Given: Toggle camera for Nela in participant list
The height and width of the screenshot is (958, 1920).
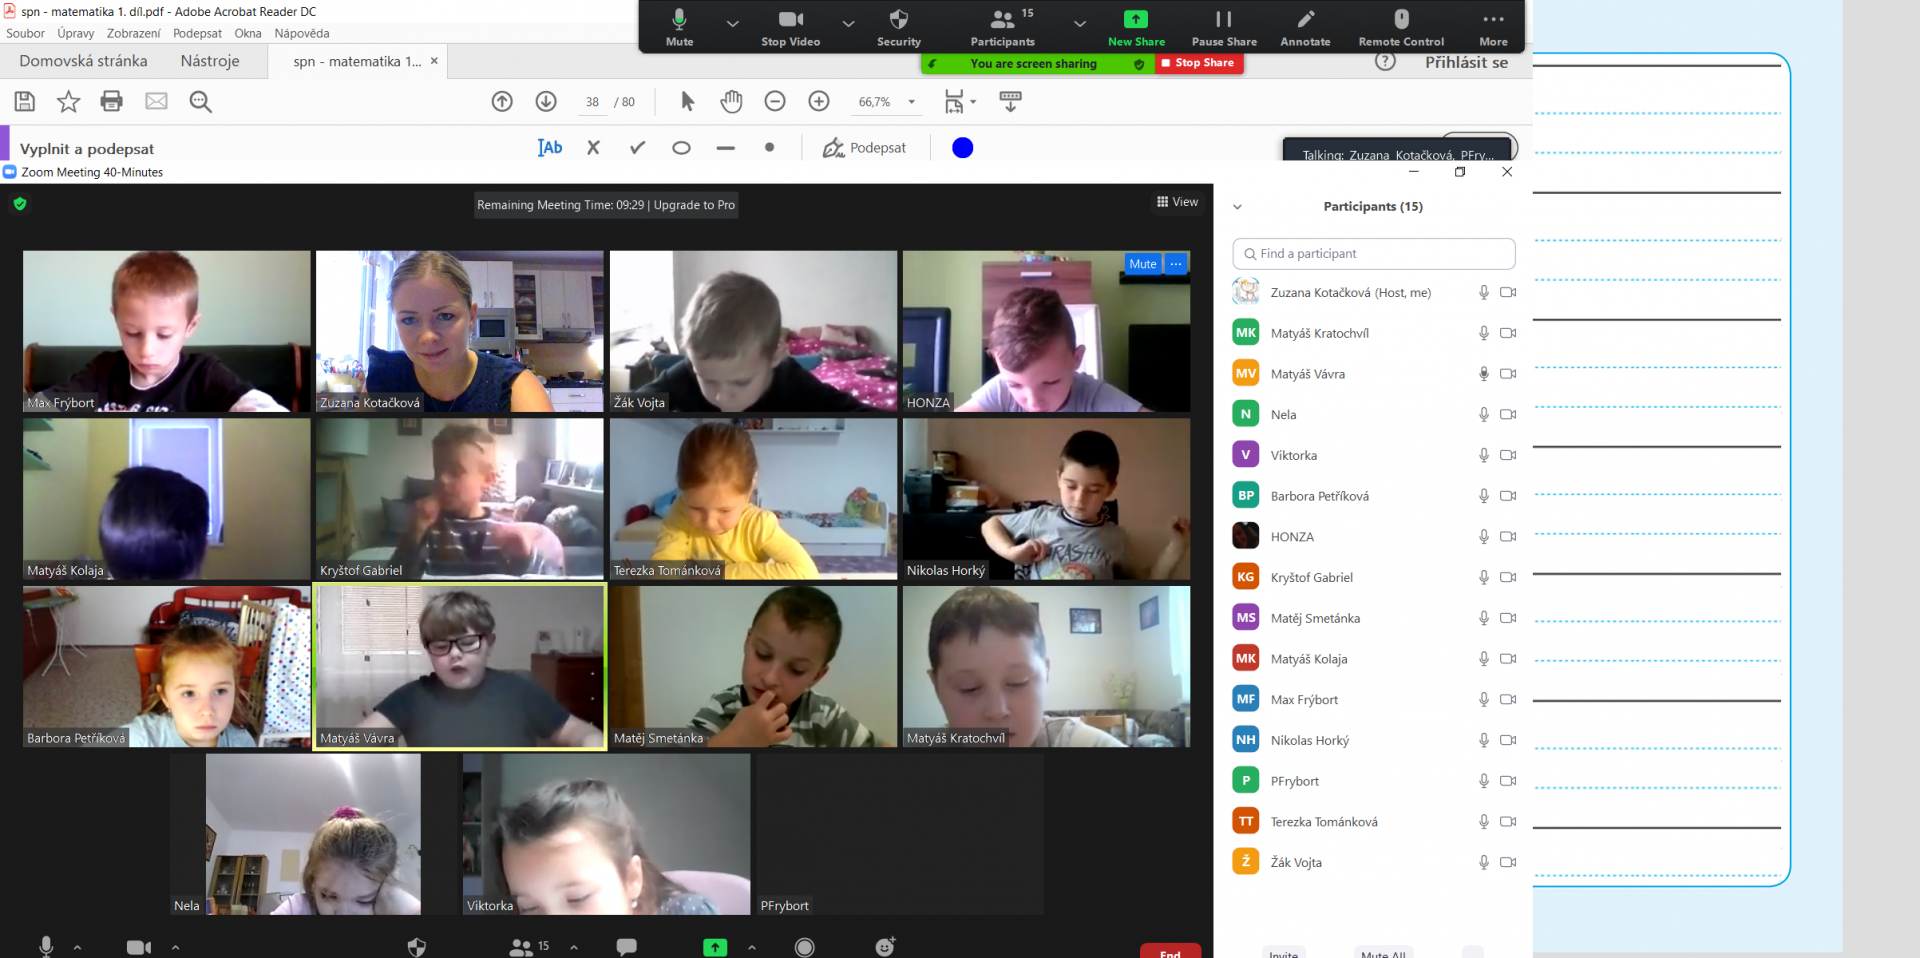Looking at the screenshot, I should click(x=1508, y=414).
